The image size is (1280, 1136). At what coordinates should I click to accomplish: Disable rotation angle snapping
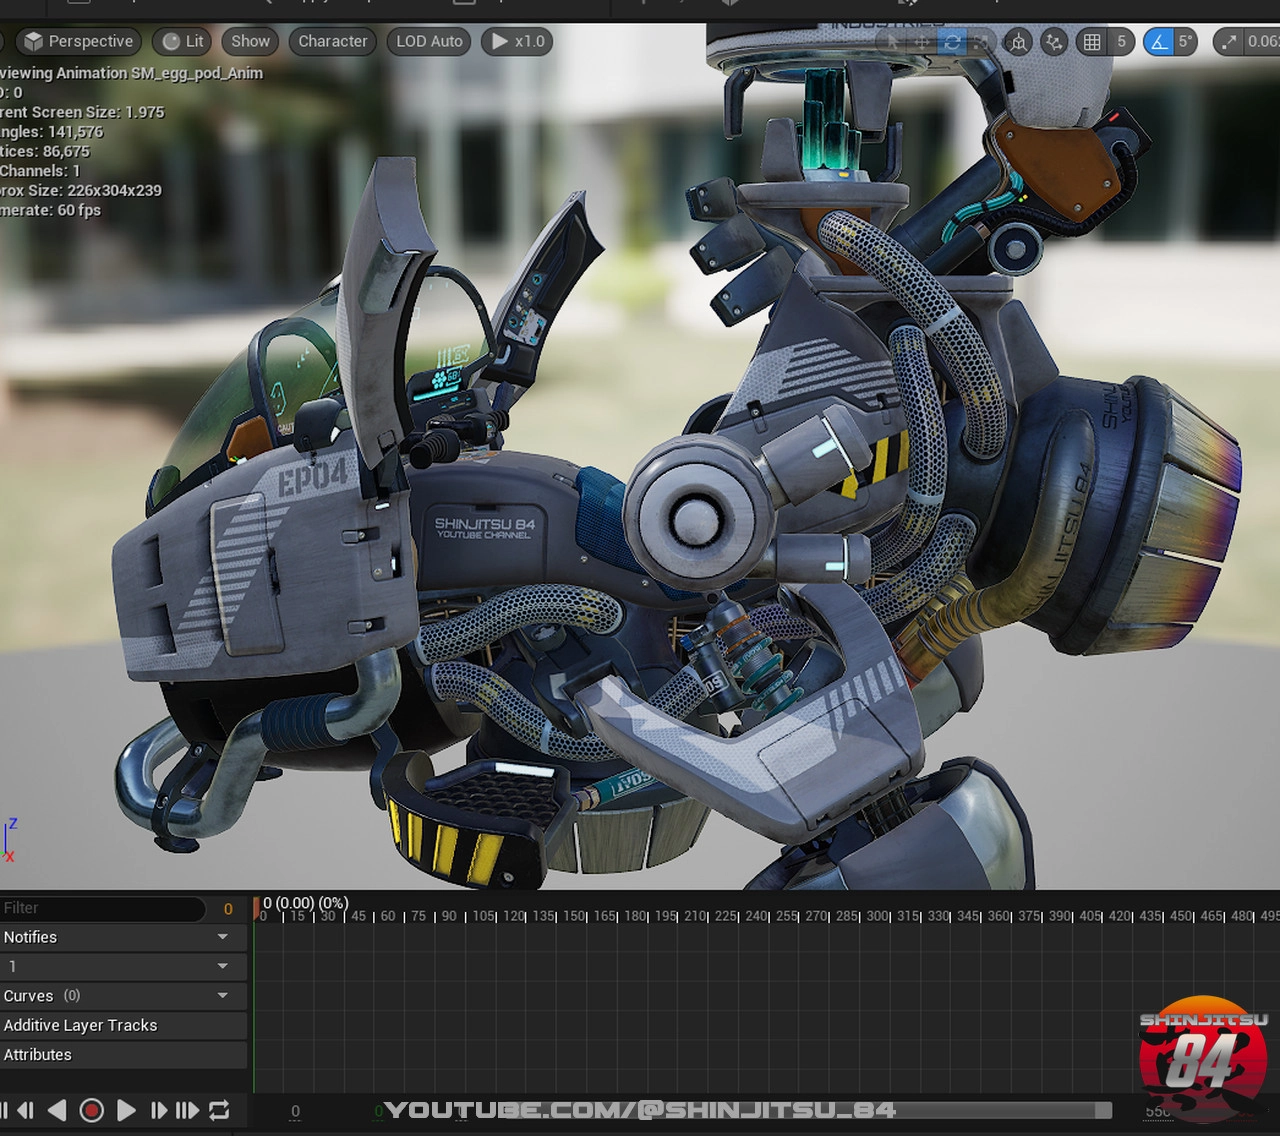tap(1158, 42)
